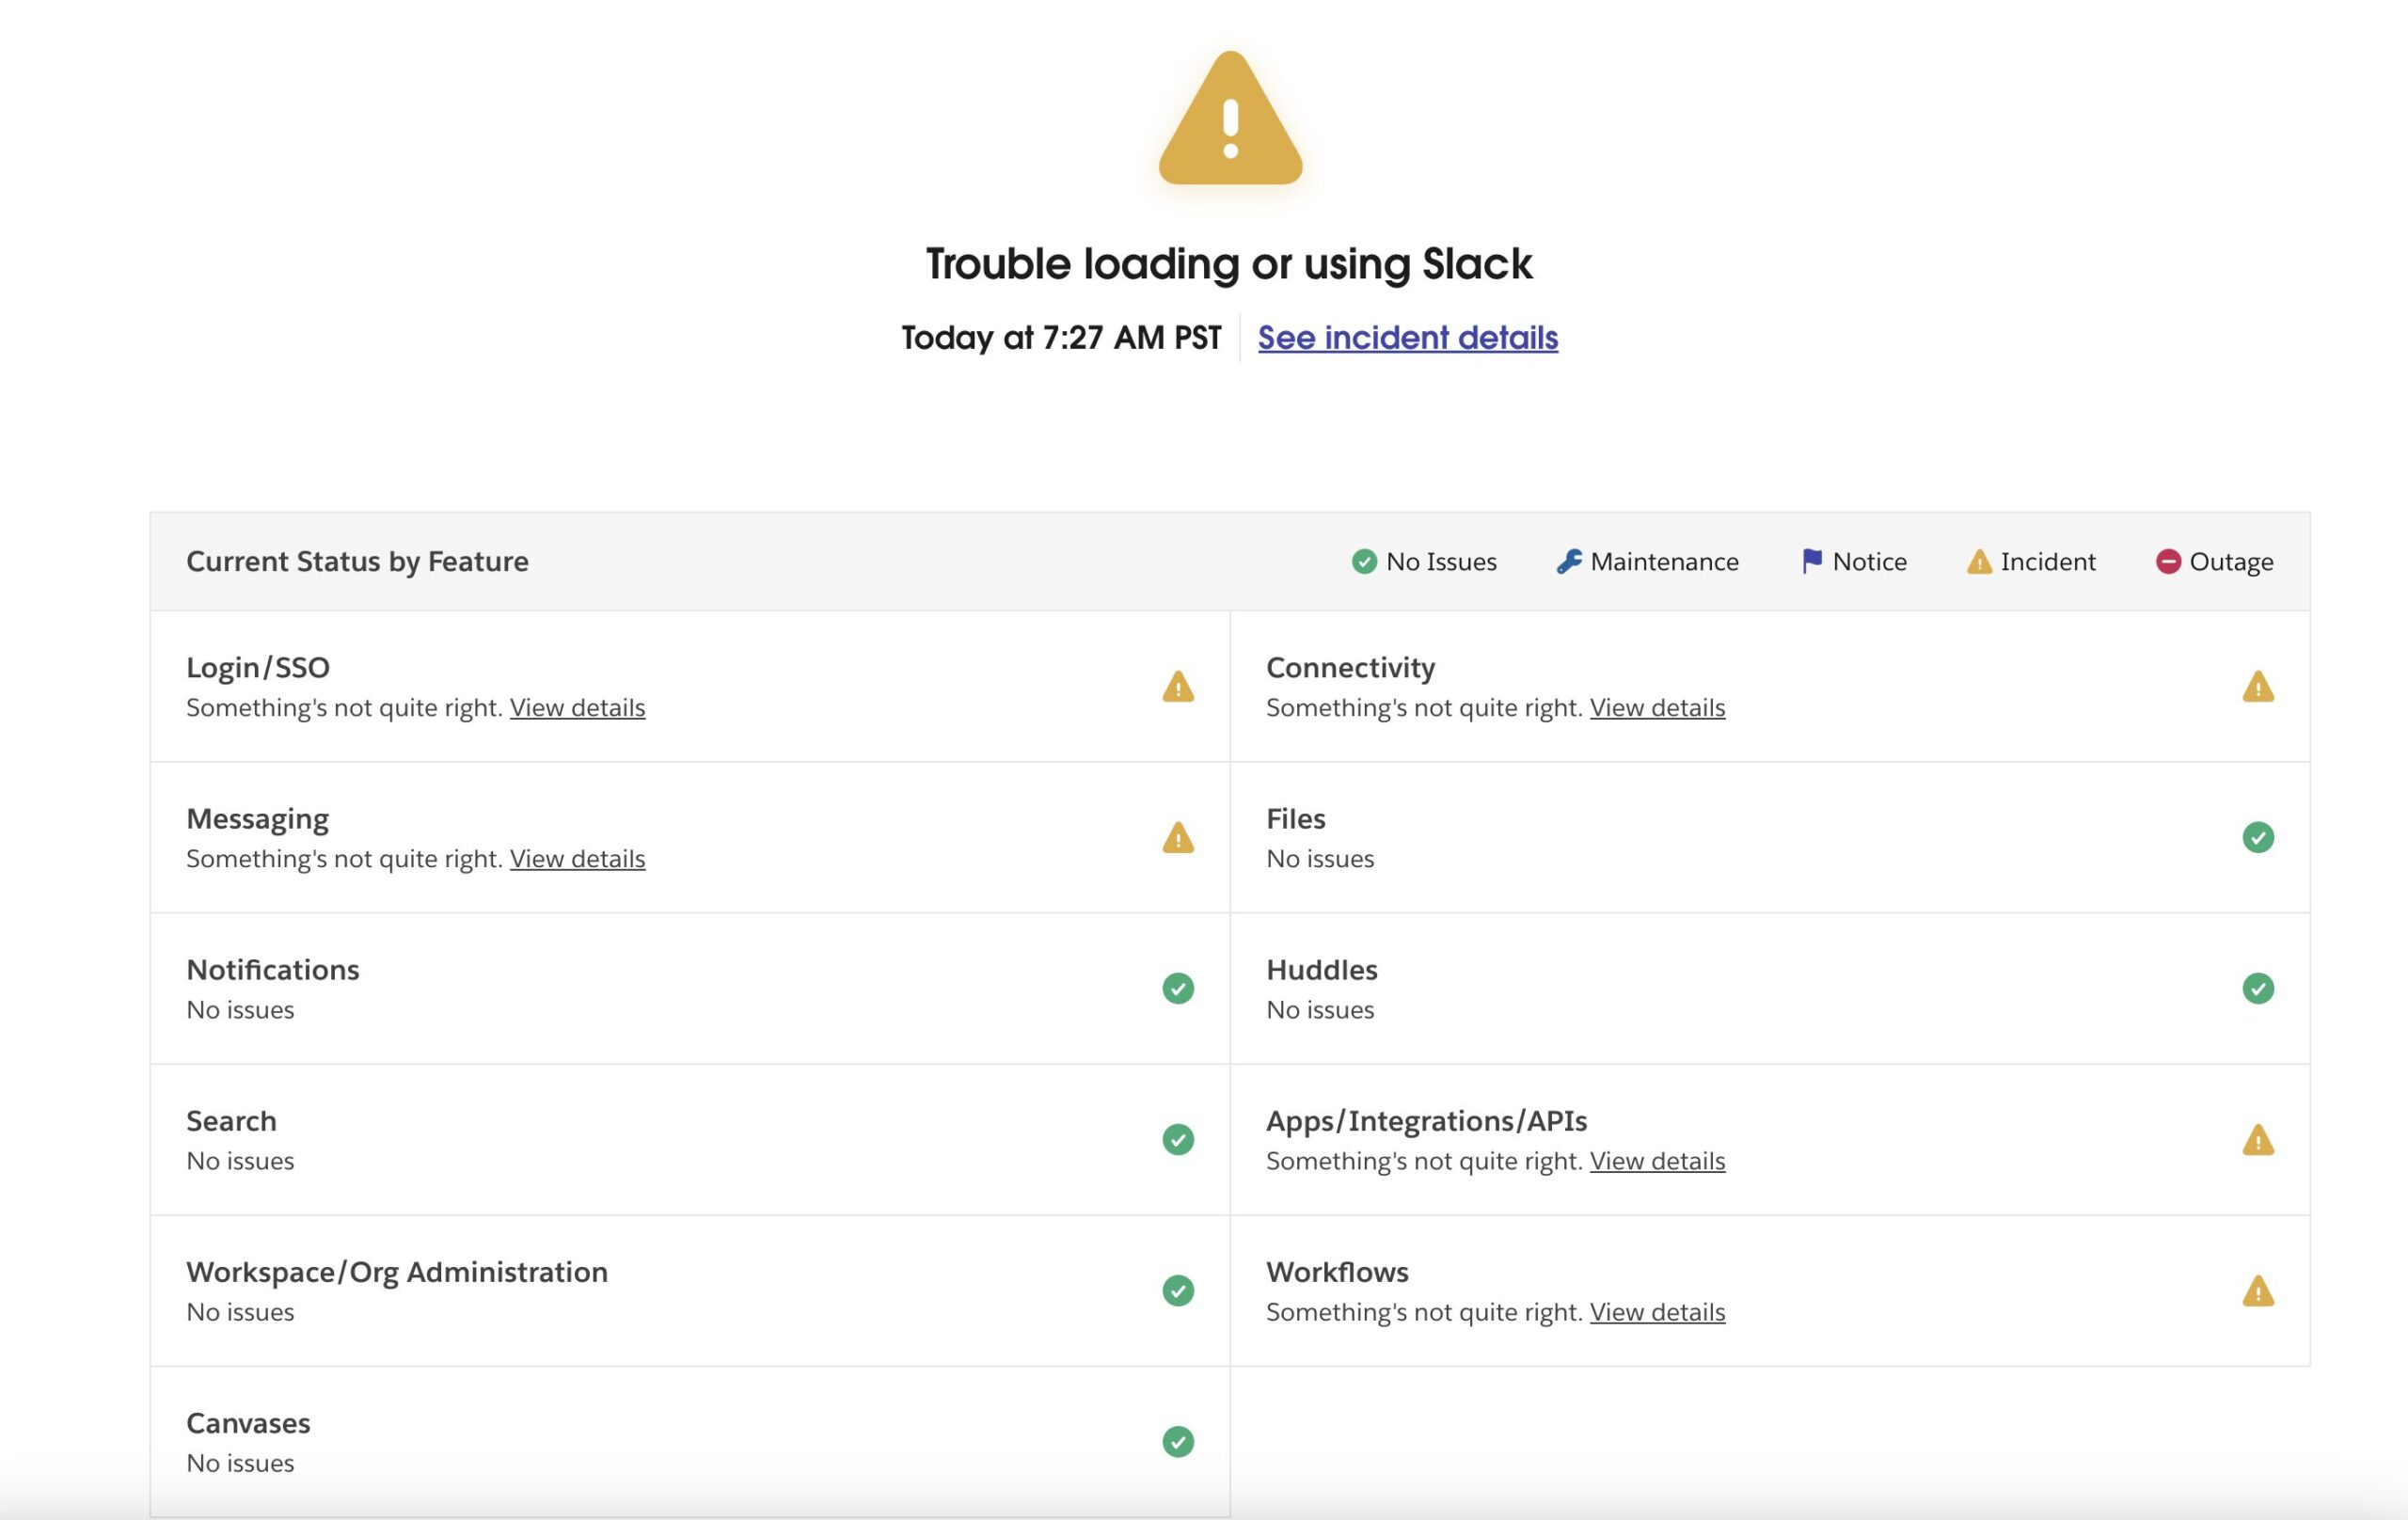Click the Apps/Integrations/APIs warning icon
The height and width of the screenshot is (1520, 2408).
click(x=2258, y=1140)
